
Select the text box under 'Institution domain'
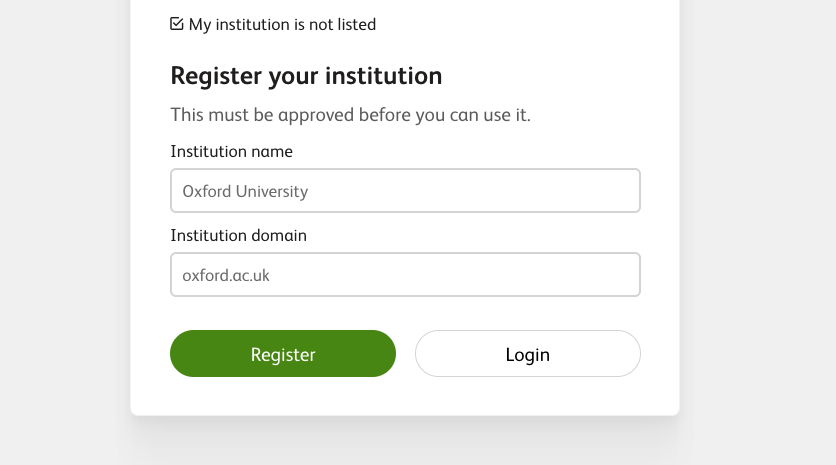tap(405, 274)
